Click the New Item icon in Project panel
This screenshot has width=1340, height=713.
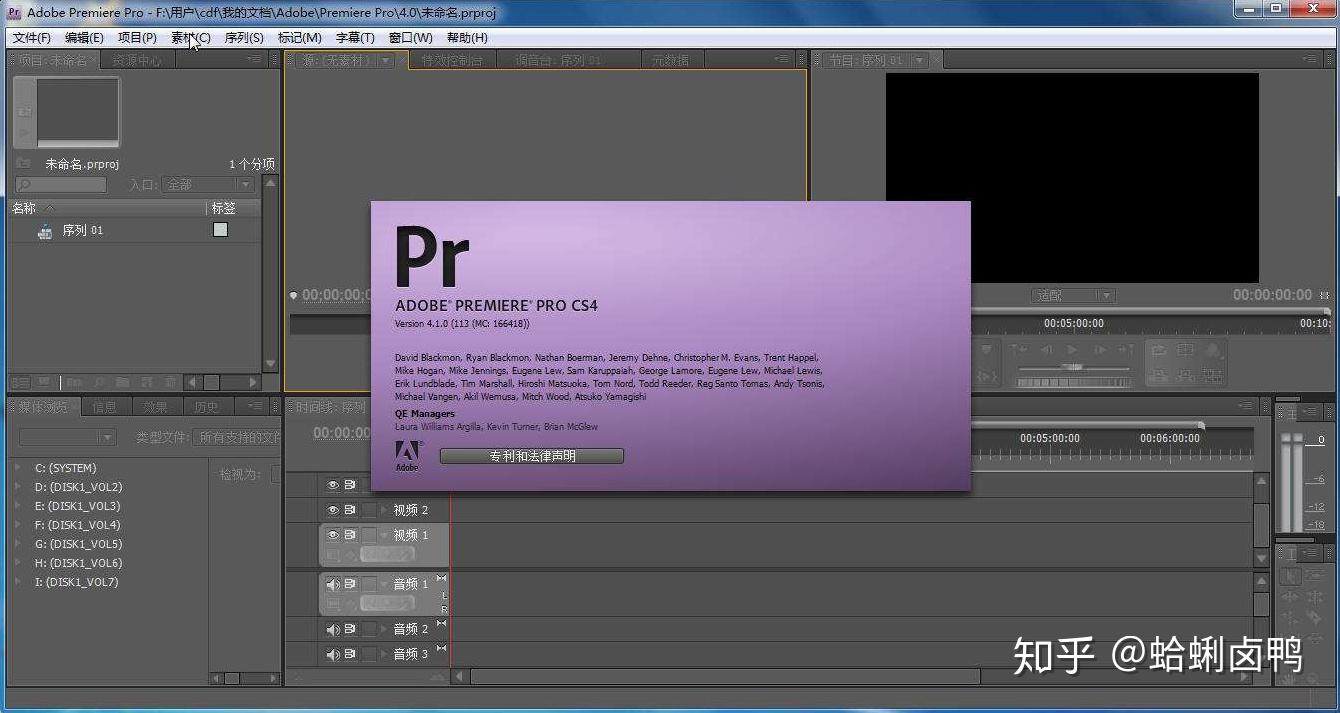[146, 382]
